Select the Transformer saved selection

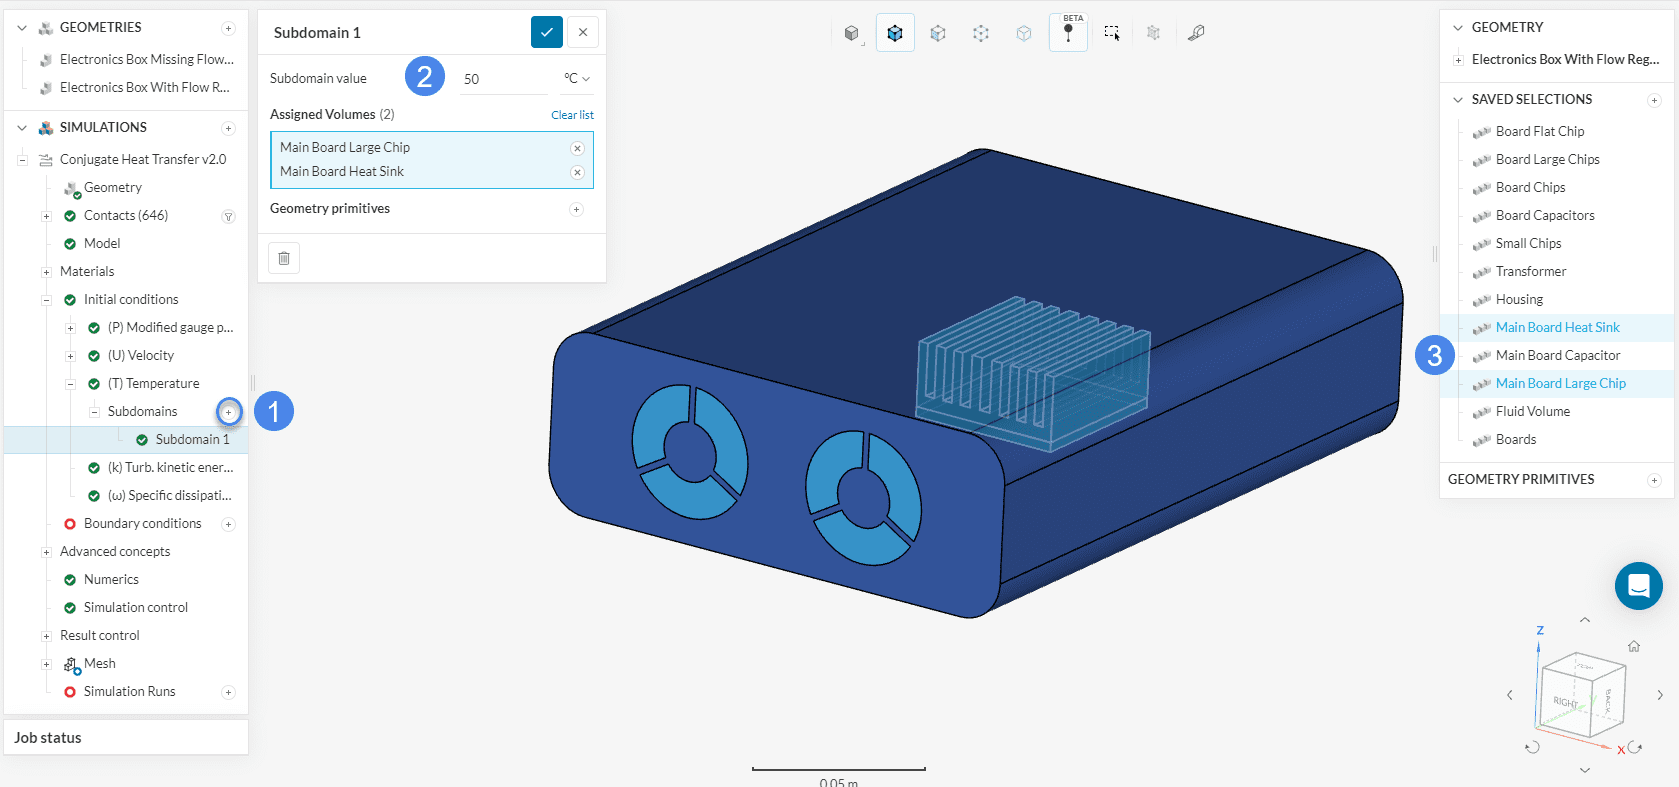(1530, 272)
